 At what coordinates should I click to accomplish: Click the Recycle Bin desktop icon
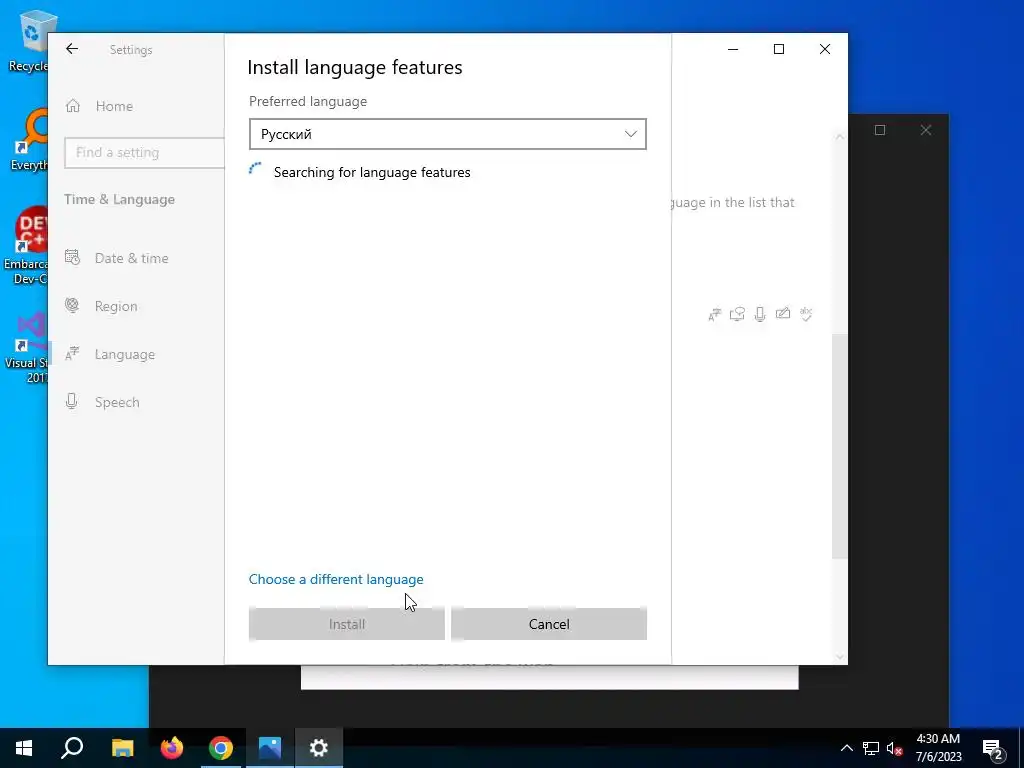click(x=29, y=40)
